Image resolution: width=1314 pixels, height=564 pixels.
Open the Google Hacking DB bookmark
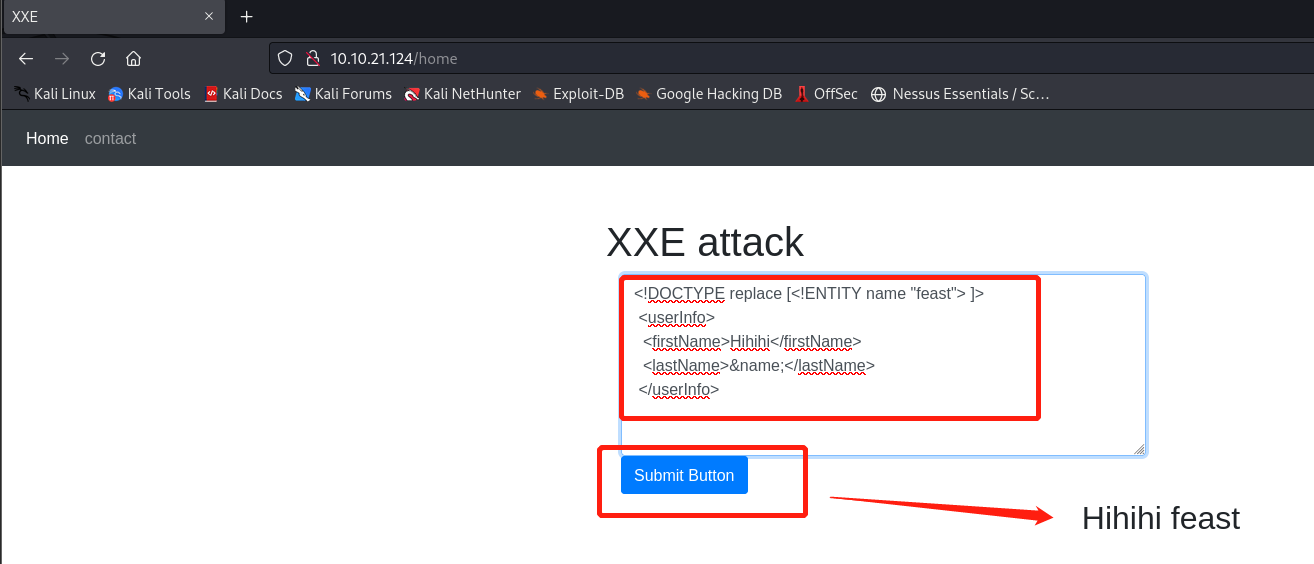click(x=709, y=94)
